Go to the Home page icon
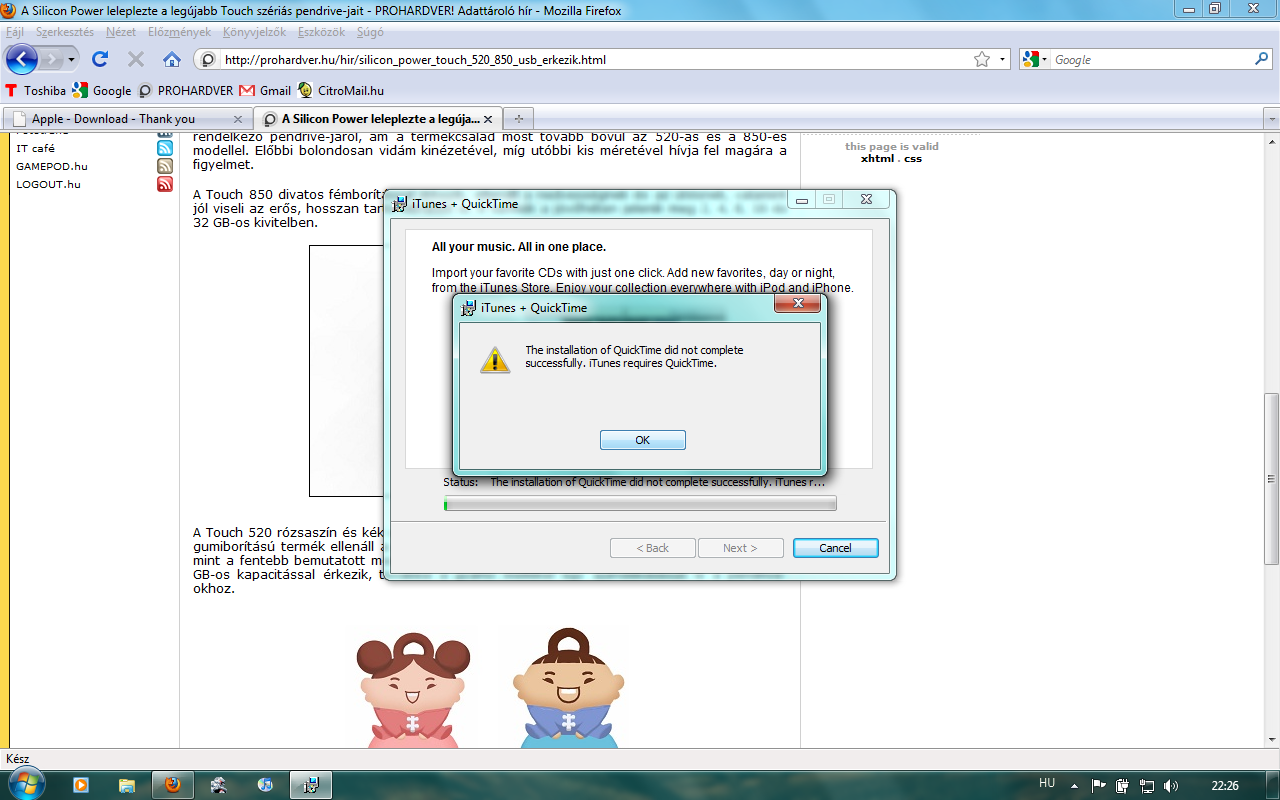Image resolution: width=1280 pixels, height=800 pixels. (x=172, y=59)
